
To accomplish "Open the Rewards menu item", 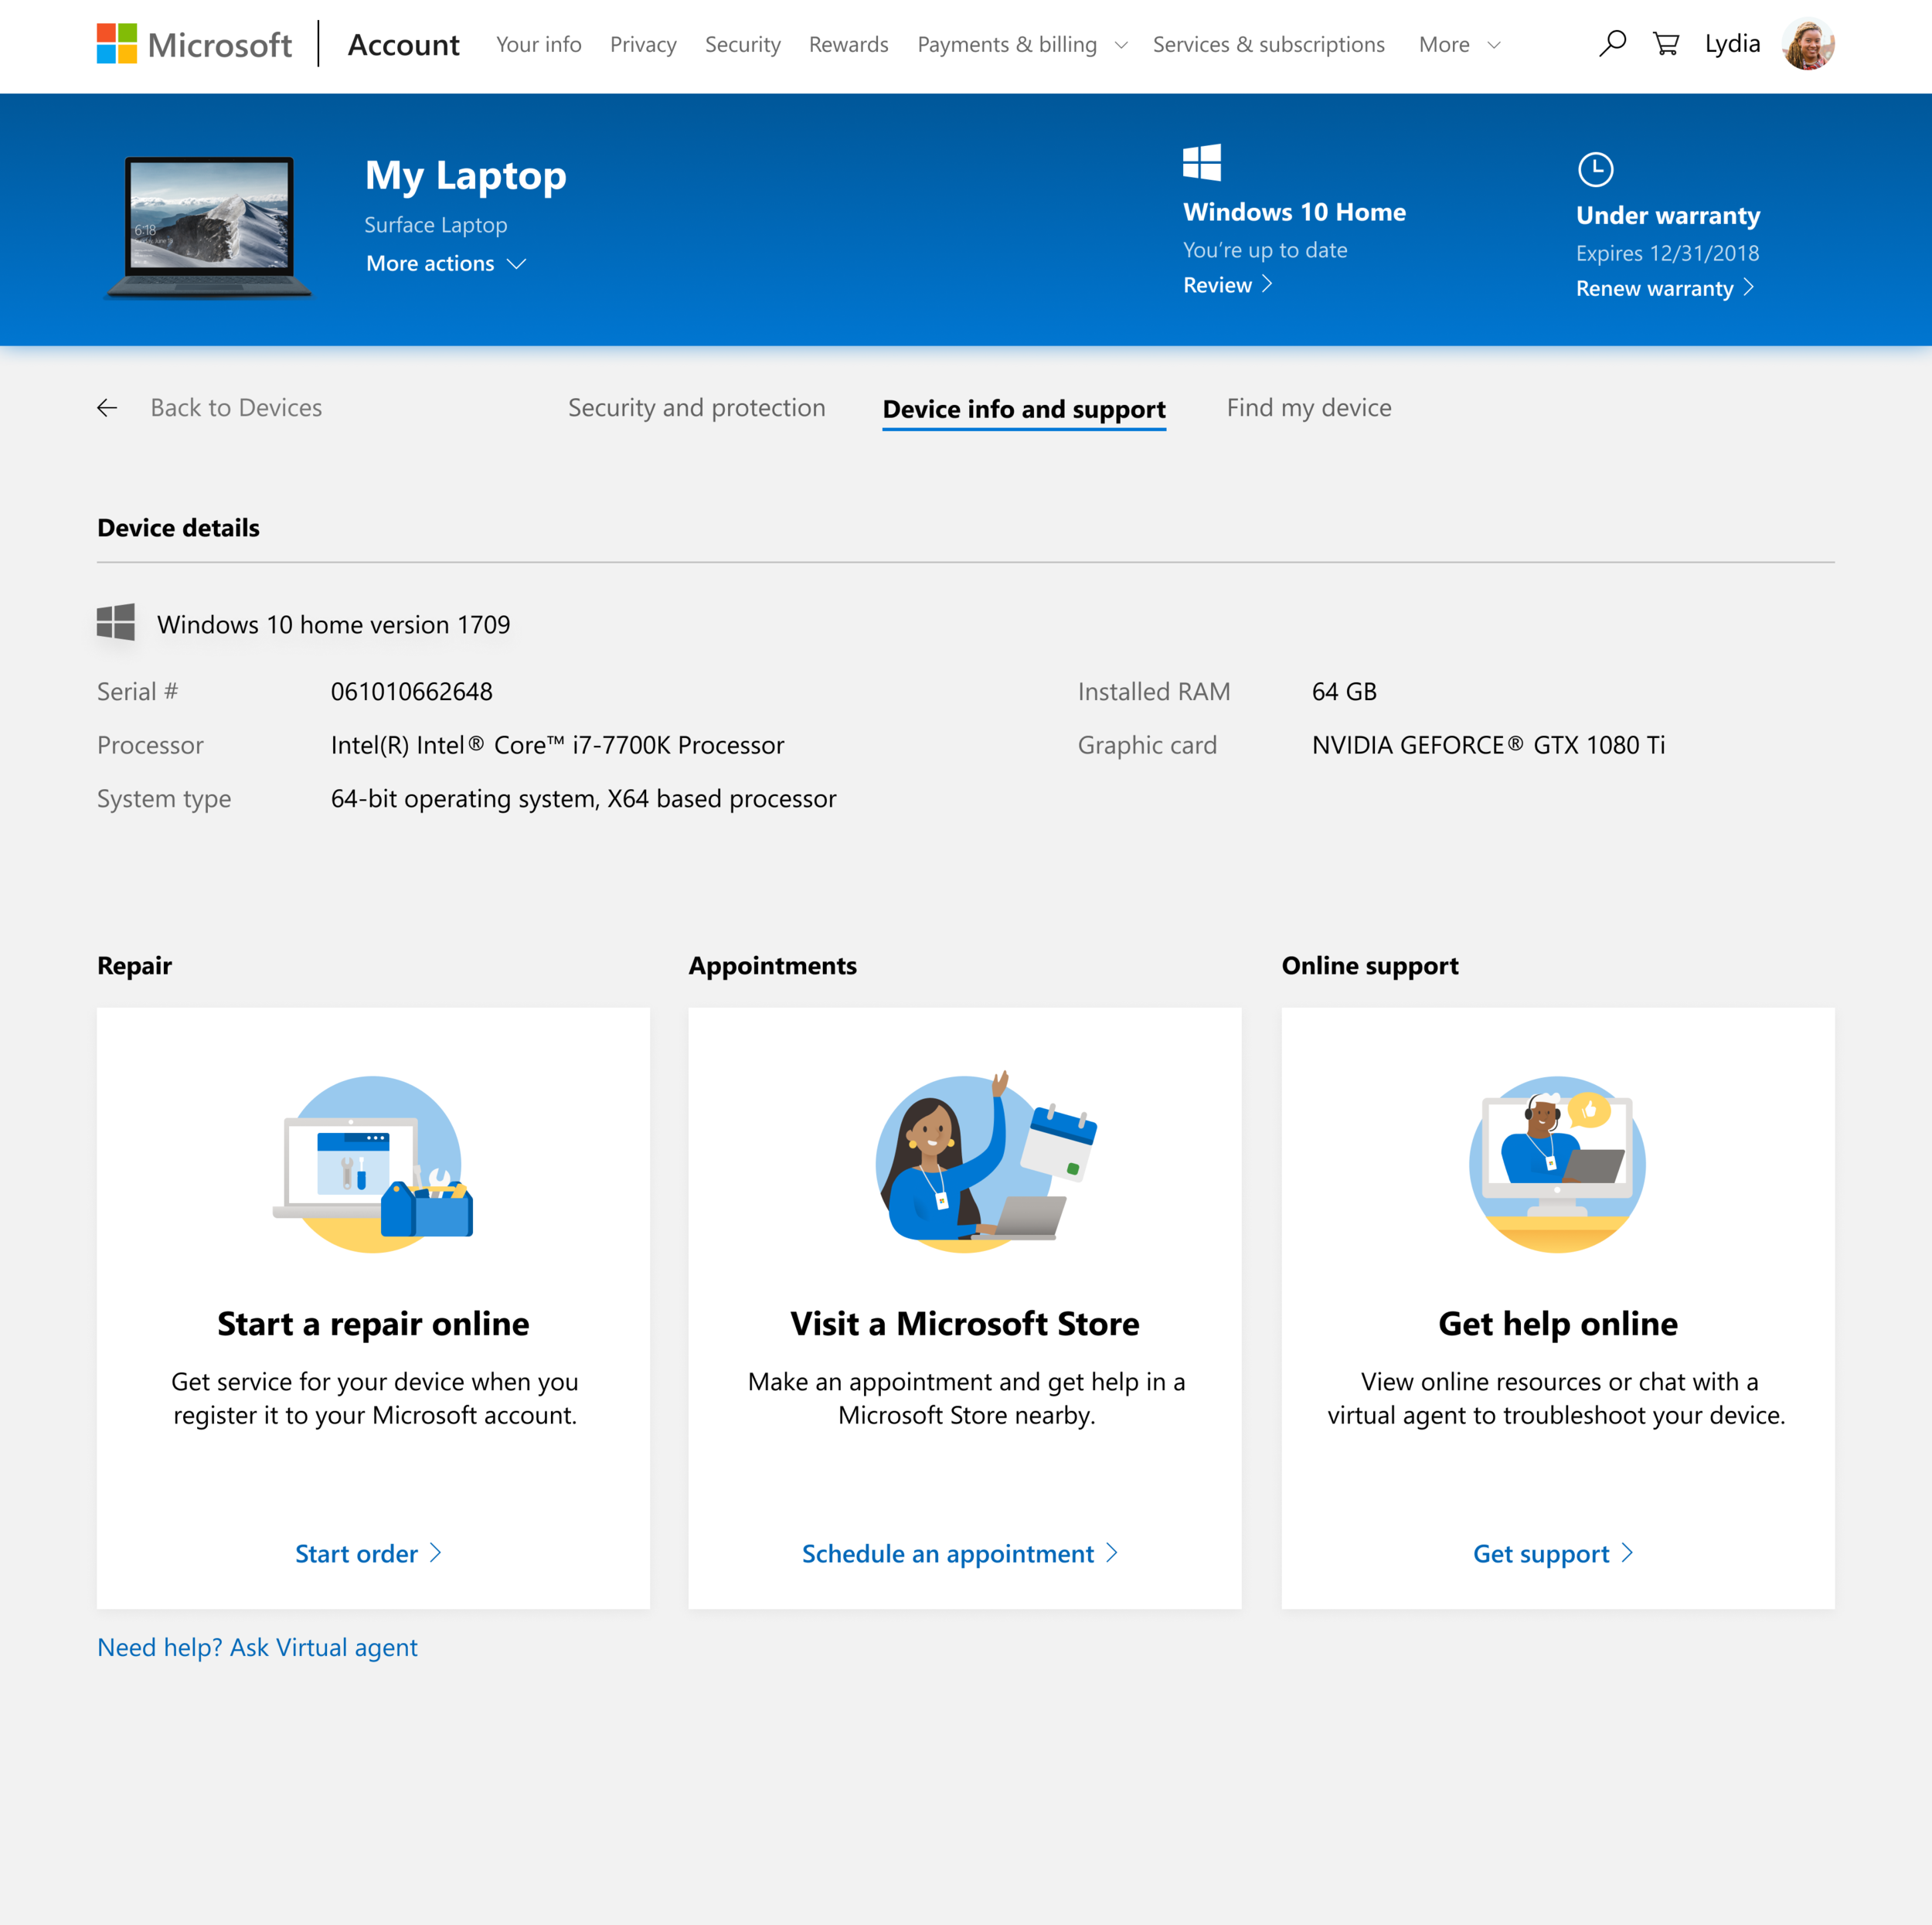I will click(x=848, y=45).
